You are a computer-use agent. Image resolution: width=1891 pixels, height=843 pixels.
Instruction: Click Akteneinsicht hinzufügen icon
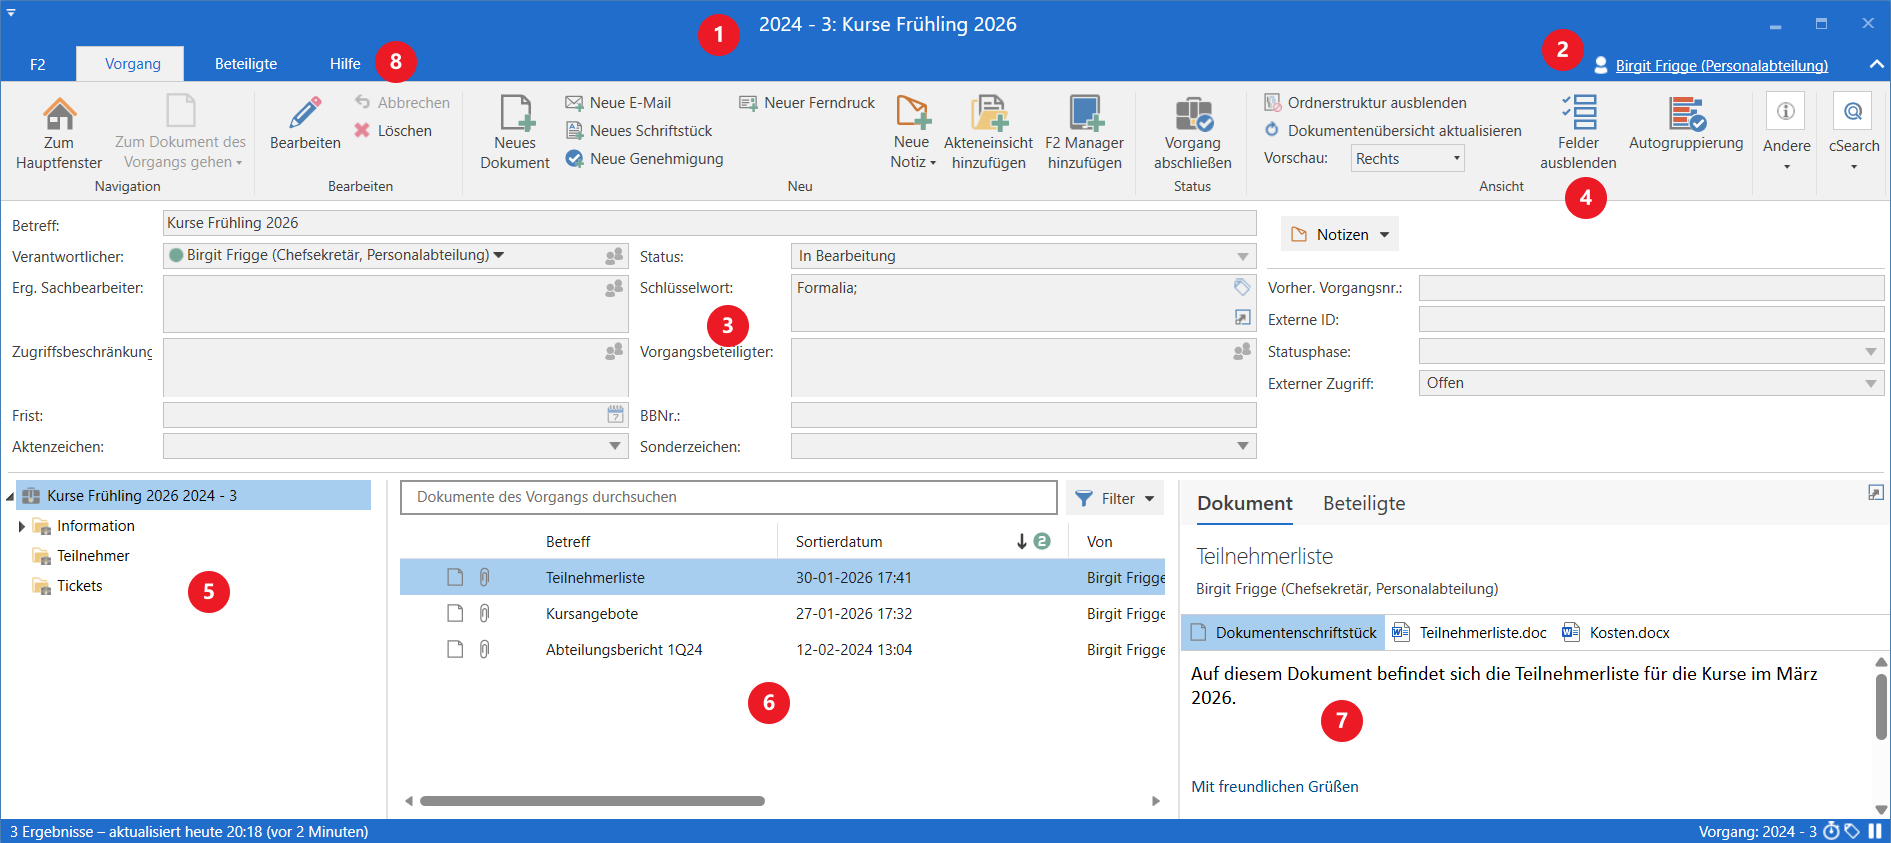click(988, 114)
